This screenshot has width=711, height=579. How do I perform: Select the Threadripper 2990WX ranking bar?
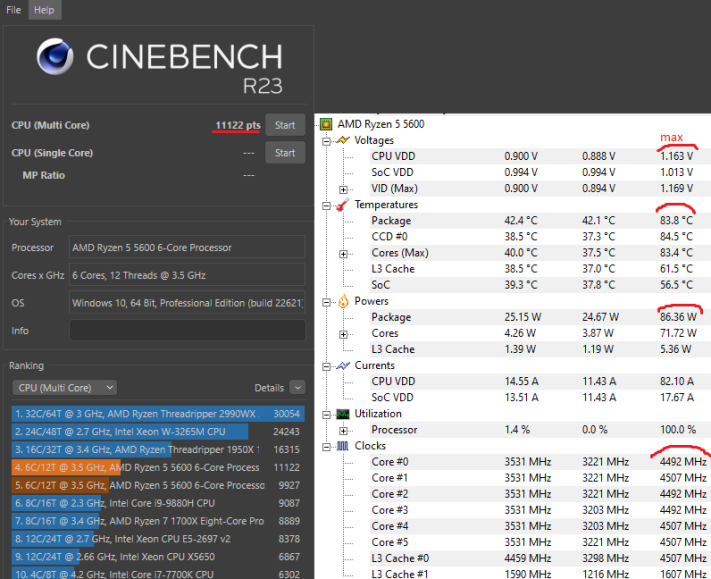pos(158,414)
